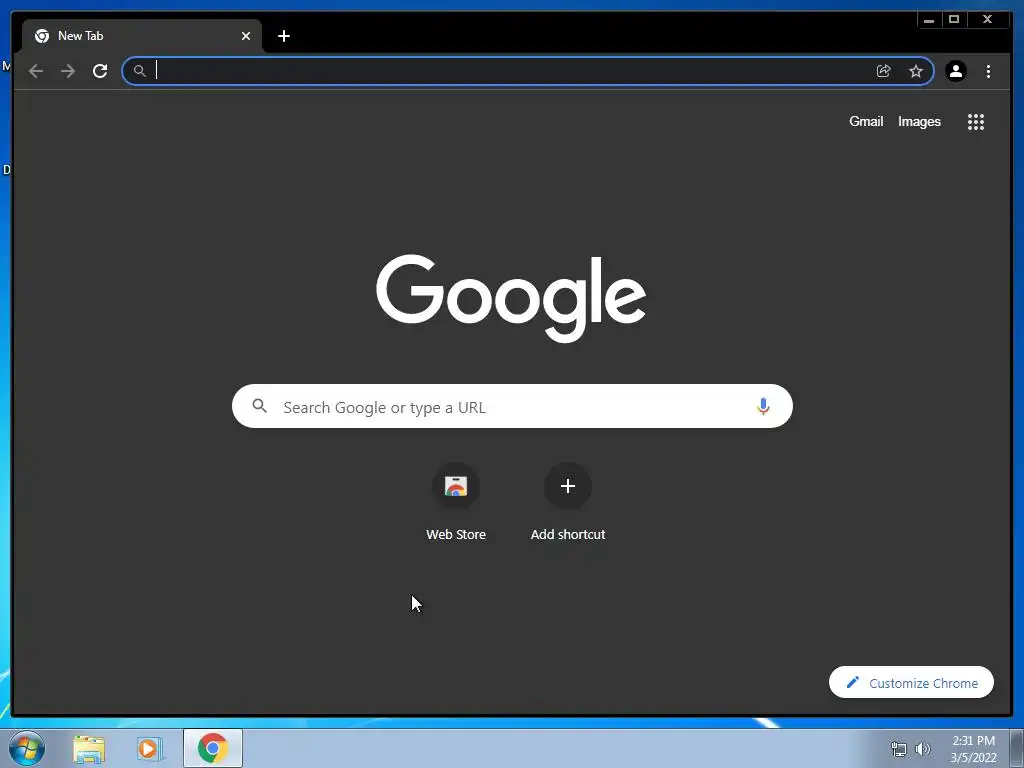
Task: Click the browser forward arrow
Action: (x=68, y=71)
